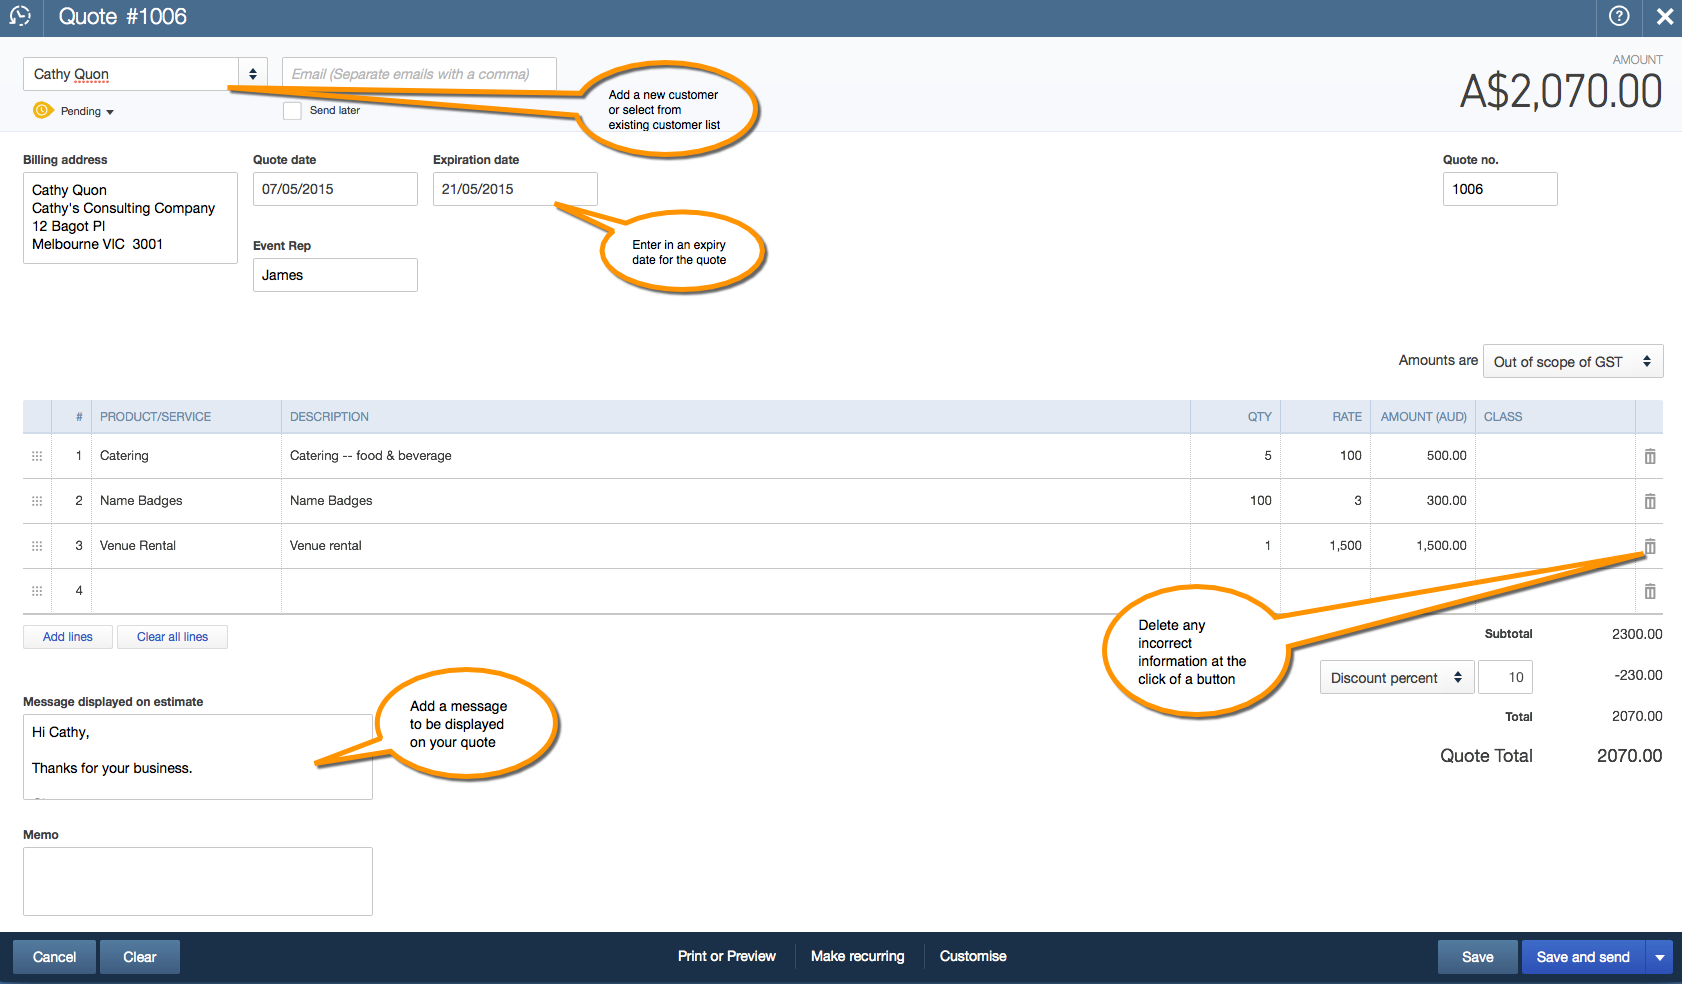Open Customise in the footer bar
This screenshot has height=984, width=1682.
click(972, 957)
